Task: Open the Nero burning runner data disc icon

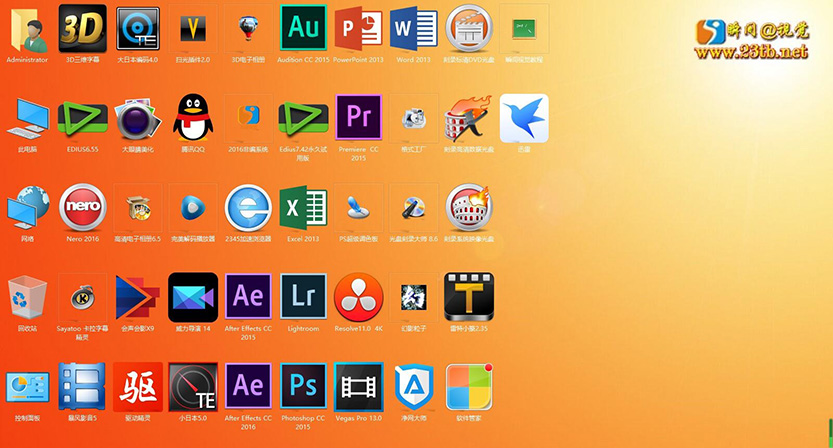Action: pos(468,117)
